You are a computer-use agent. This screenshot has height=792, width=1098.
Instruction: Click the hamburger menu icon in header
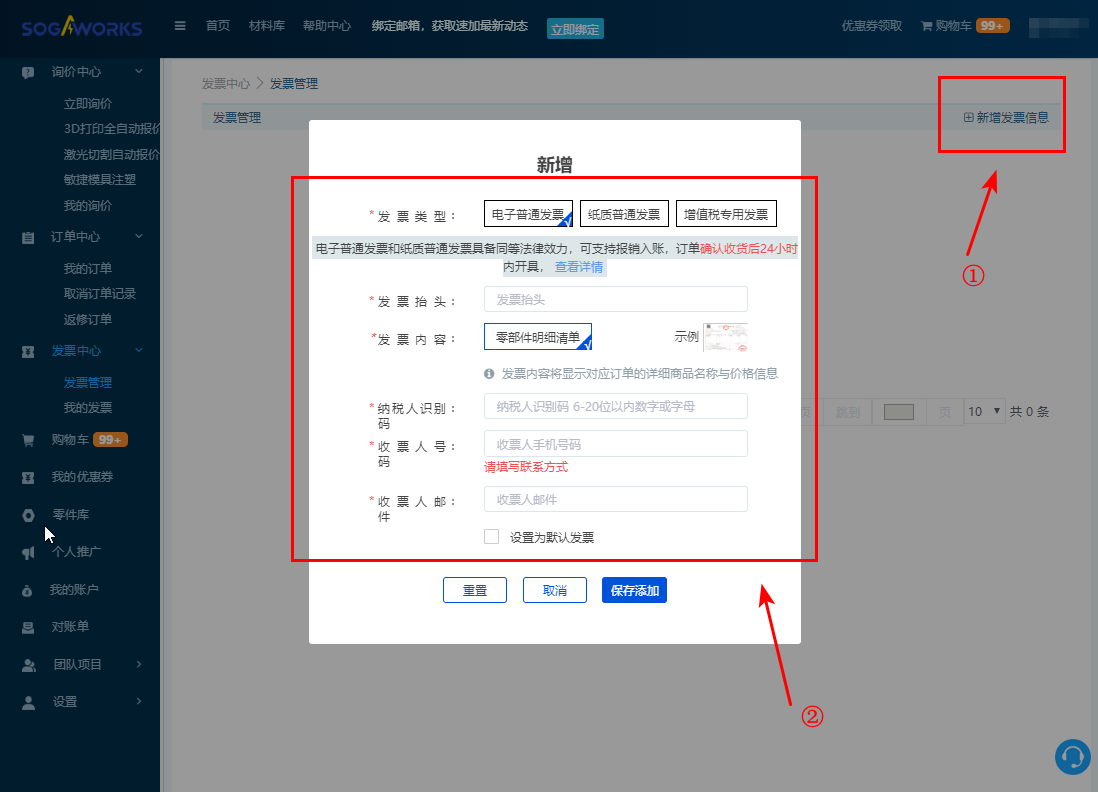[180, 26]
